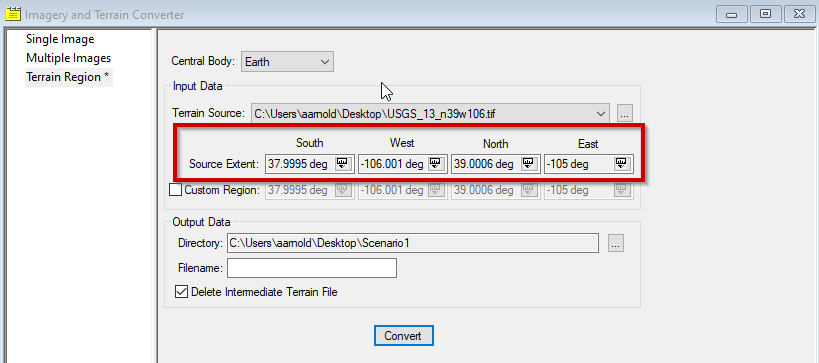Open unit menu icon in Source Extent South field

343,164
